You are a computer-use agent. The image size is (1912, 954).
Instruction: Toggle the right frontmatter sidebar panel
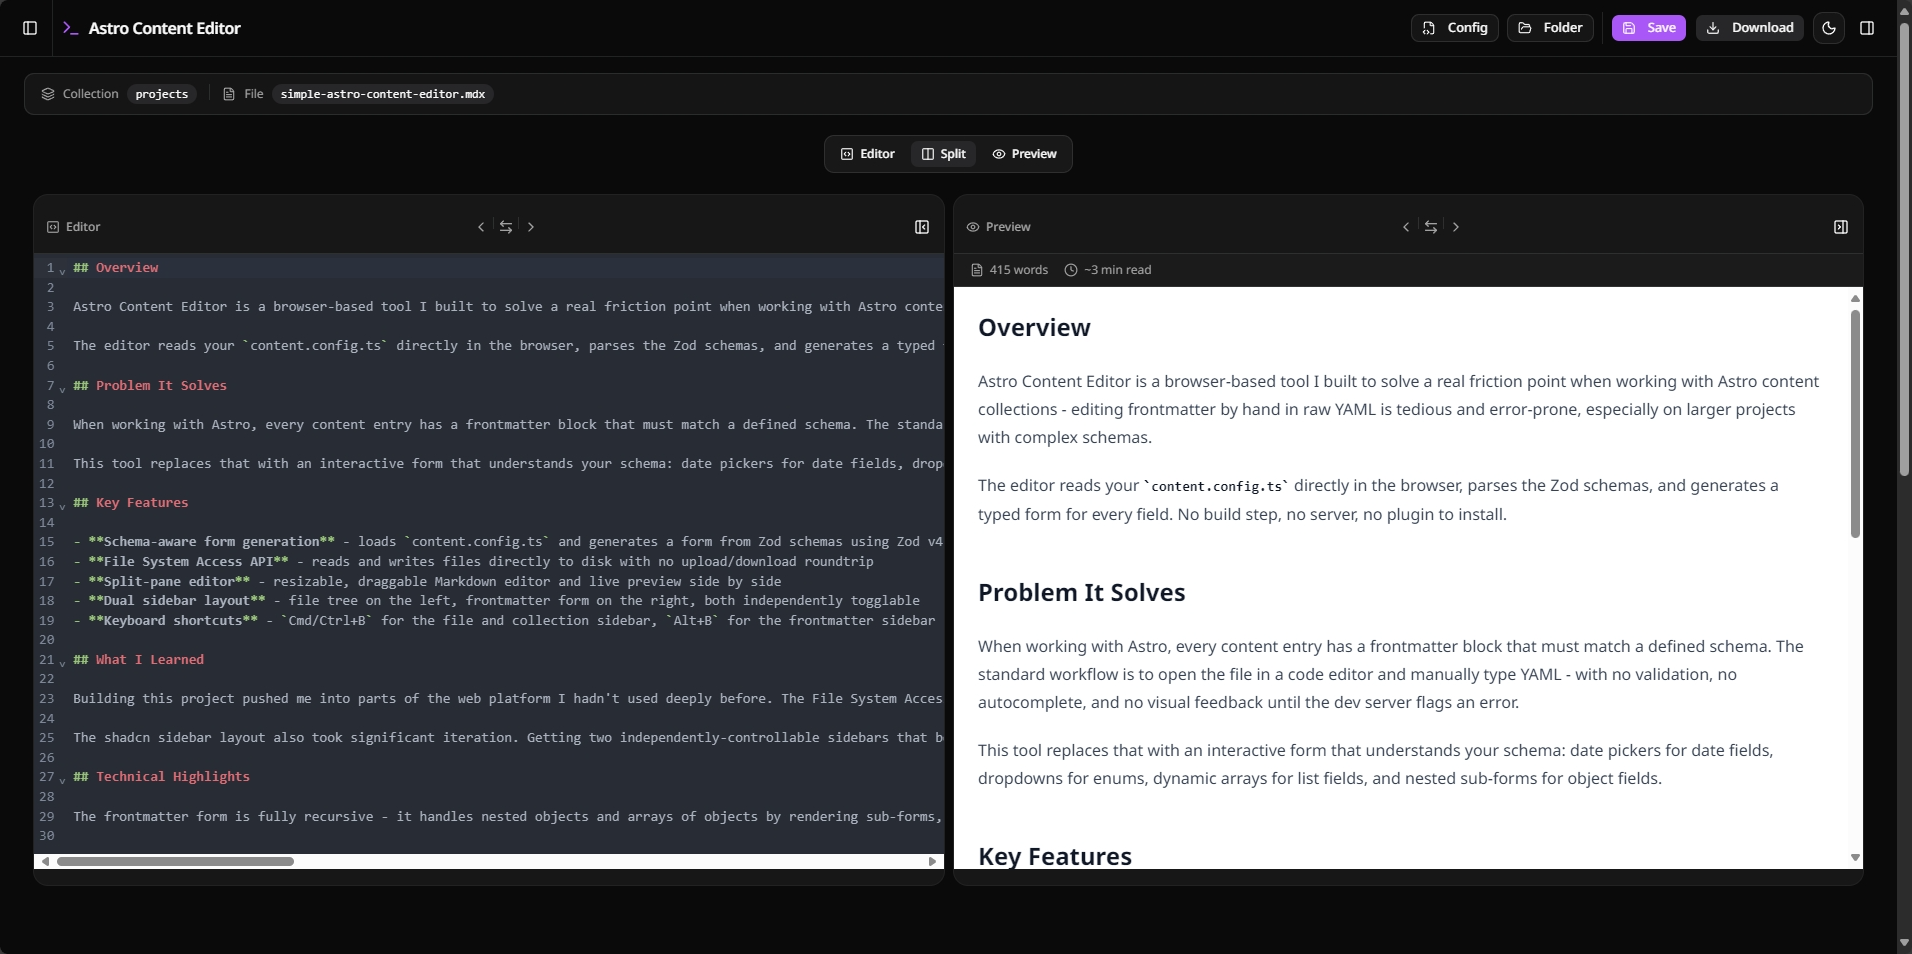point(1868,28)
